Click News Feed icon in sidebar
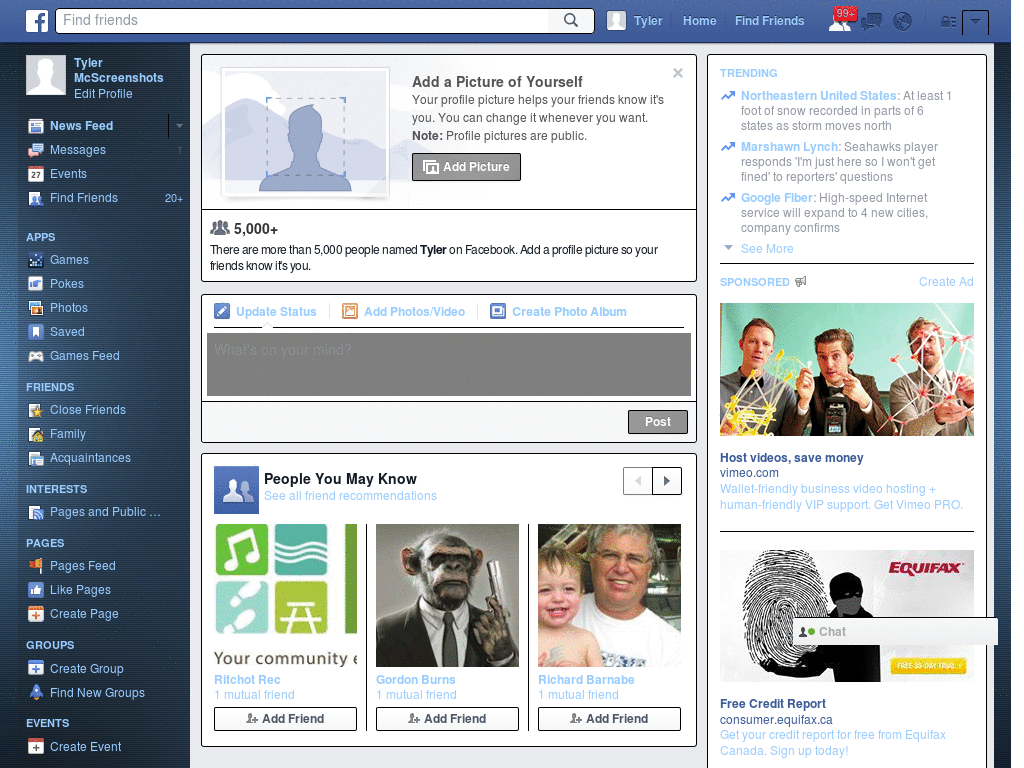 (36, 125)
